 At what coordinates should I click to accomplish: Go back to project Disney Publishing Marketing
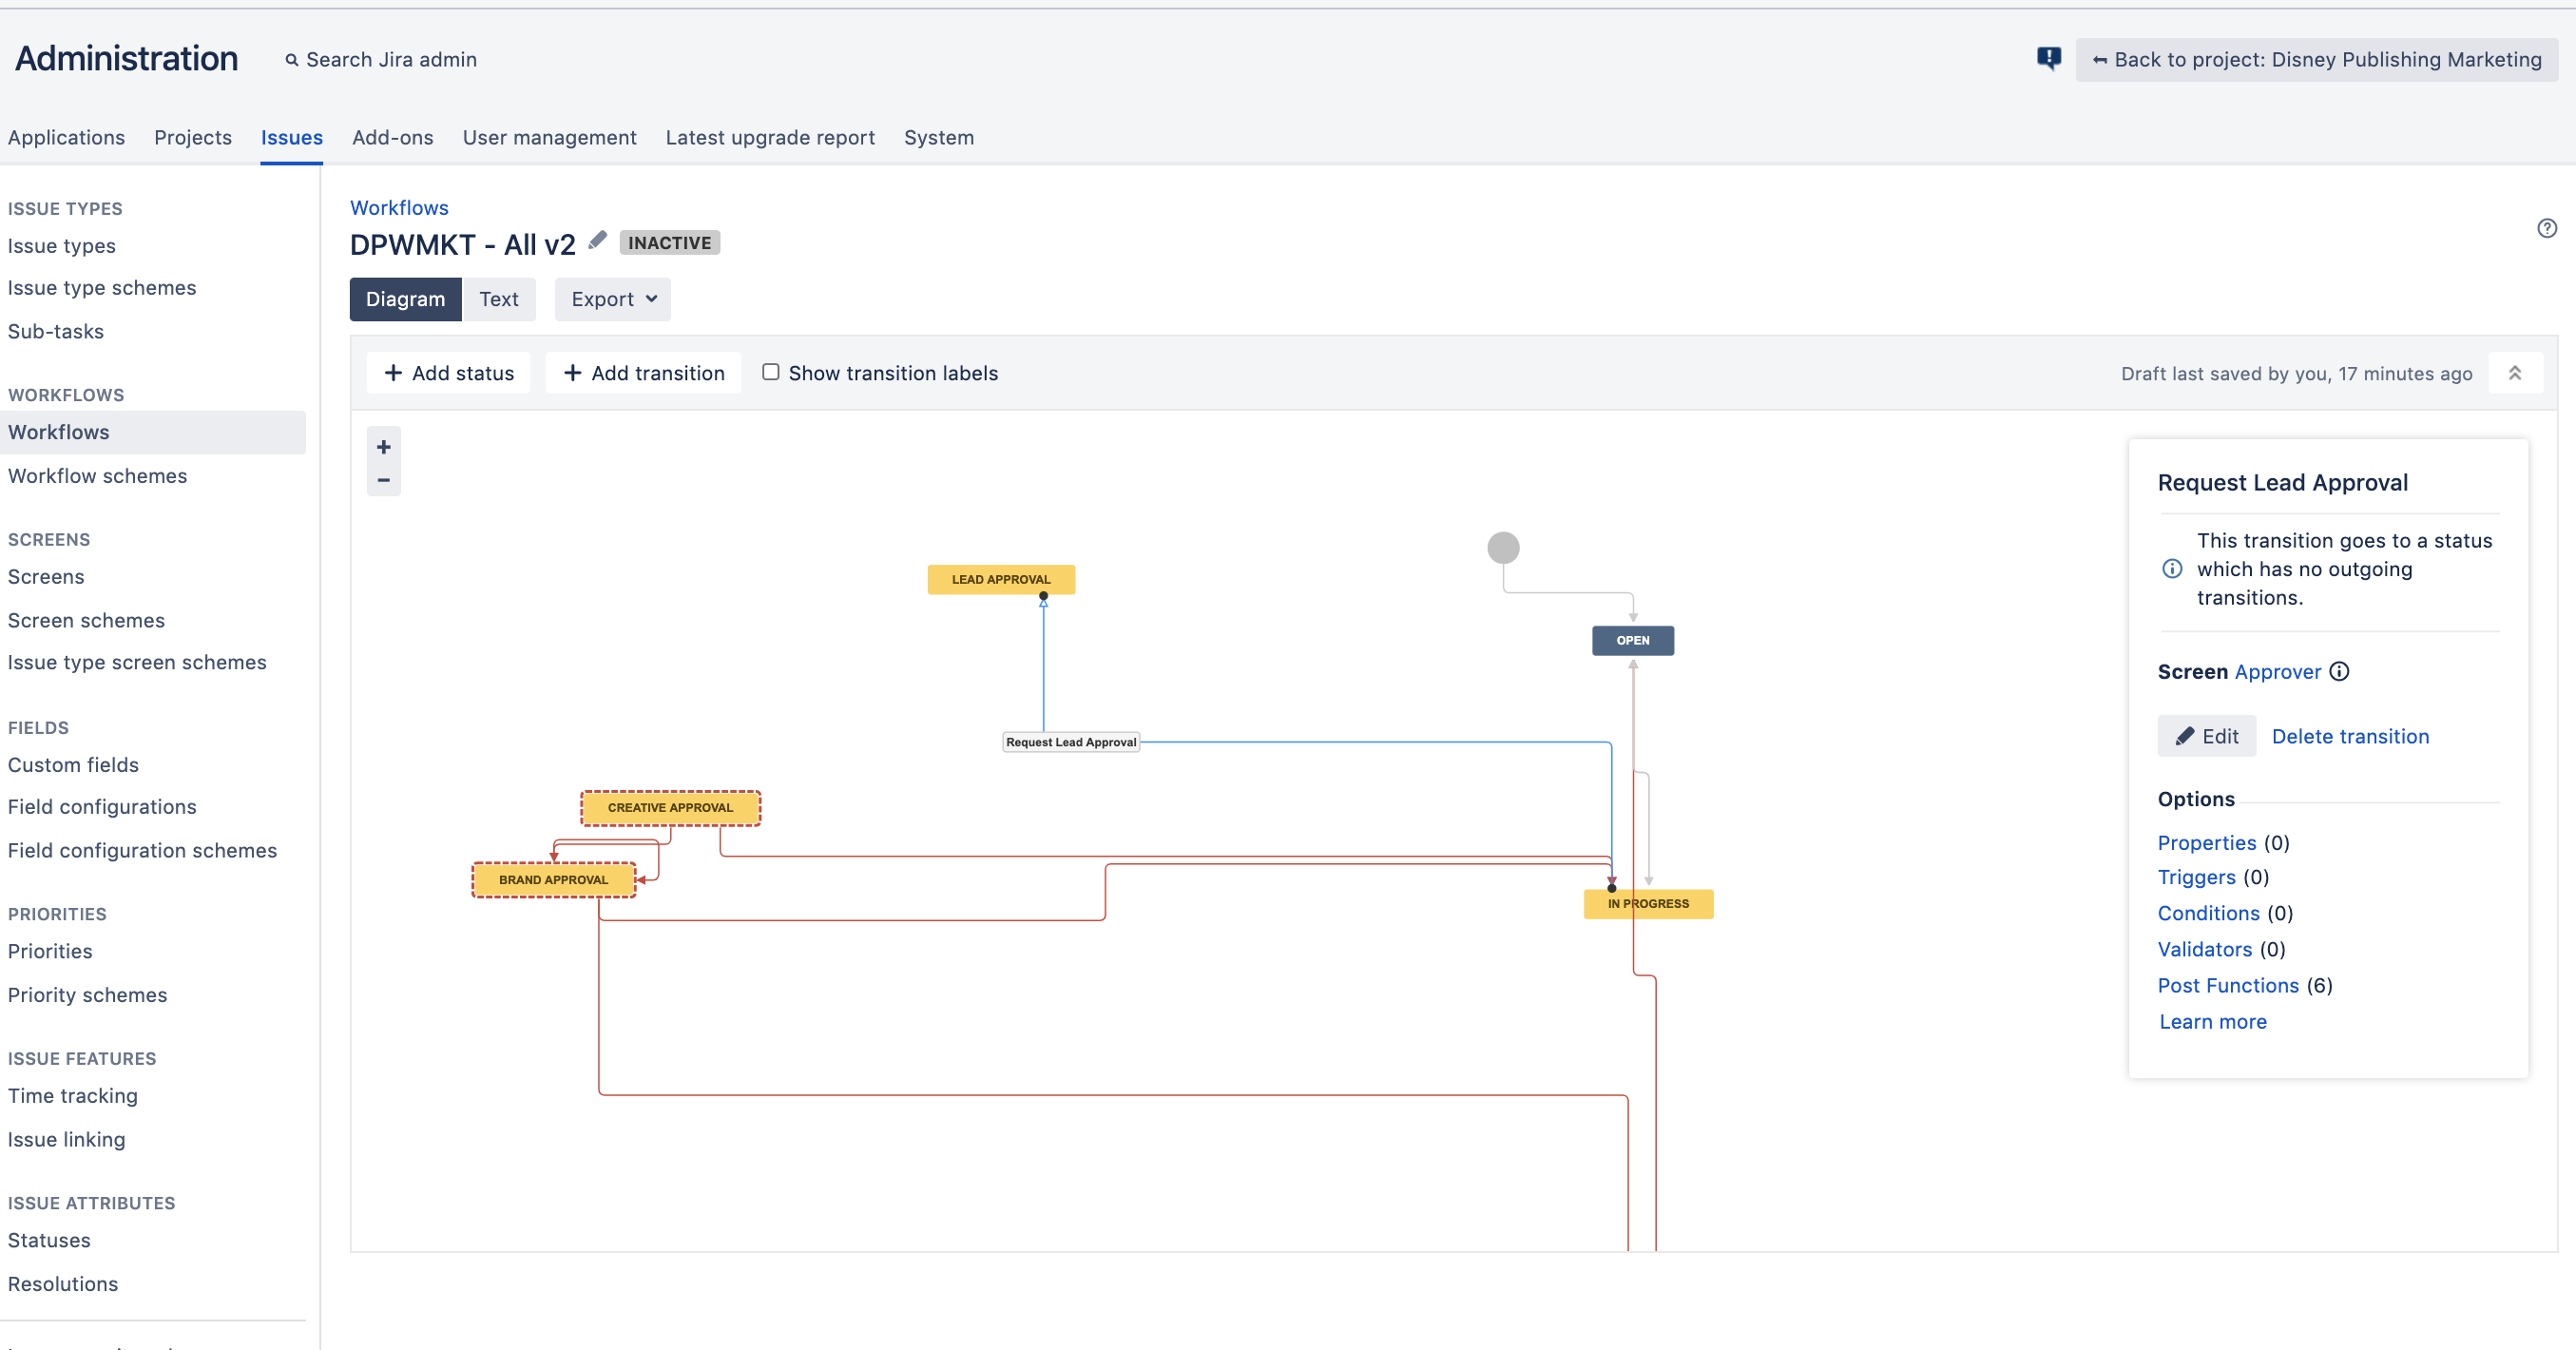(x=2317, y=59)
